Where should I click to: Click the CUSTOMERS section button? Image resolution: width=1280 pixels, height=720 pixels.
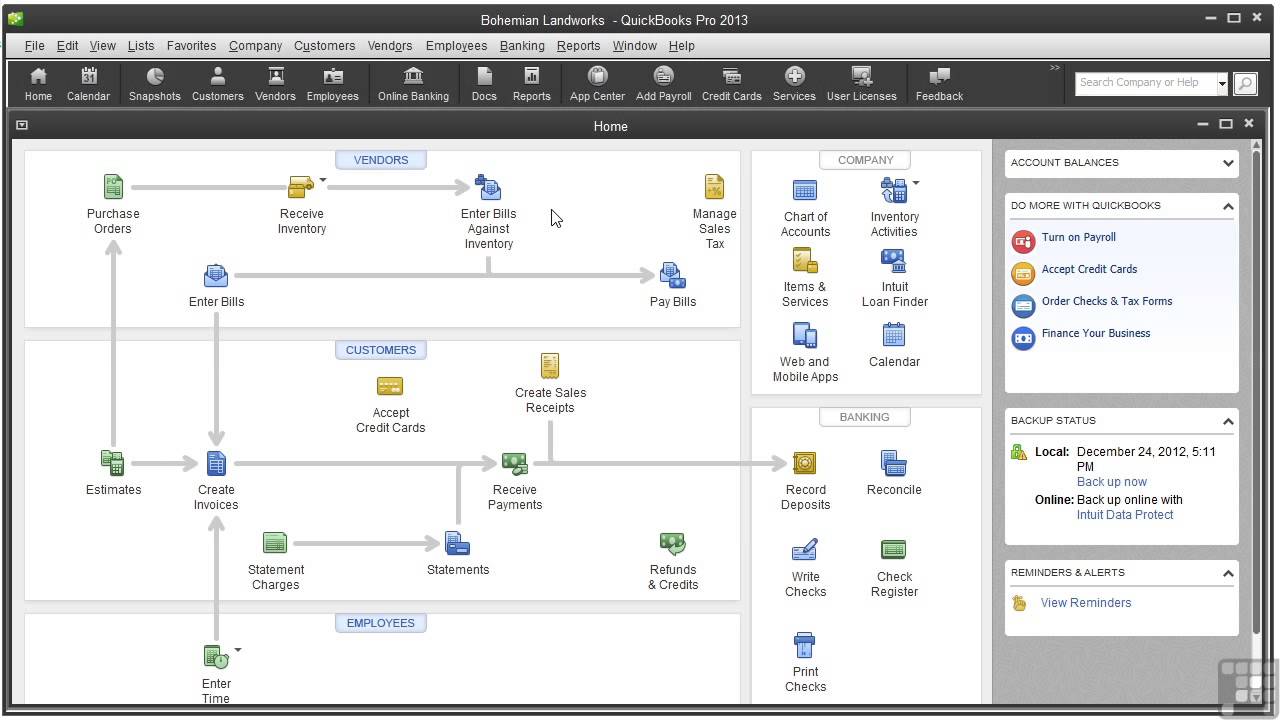[381, 350]
